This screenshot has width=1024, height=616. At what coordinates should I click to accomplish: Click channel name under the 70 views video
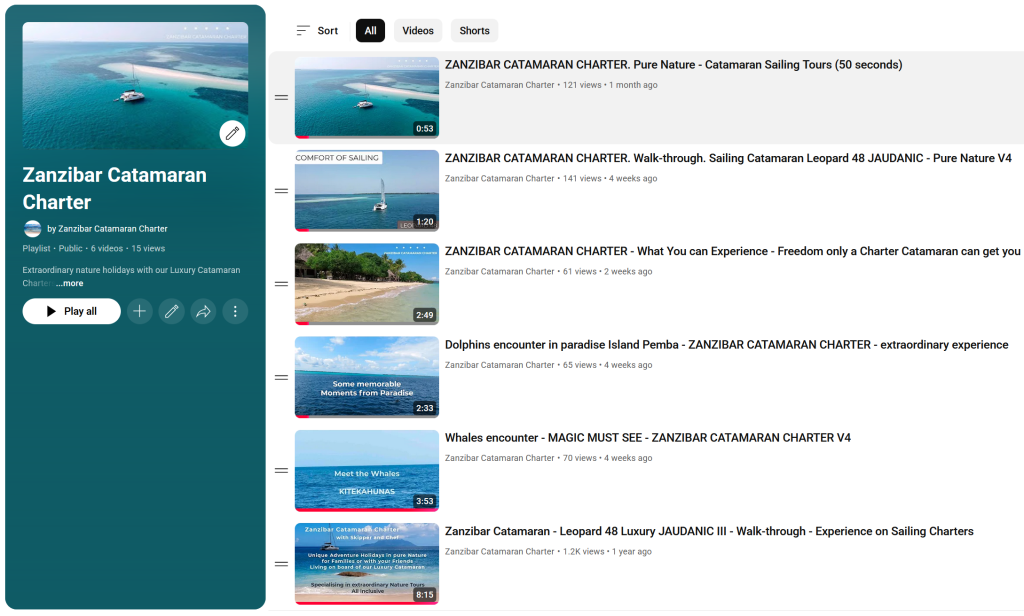(500, 458)
